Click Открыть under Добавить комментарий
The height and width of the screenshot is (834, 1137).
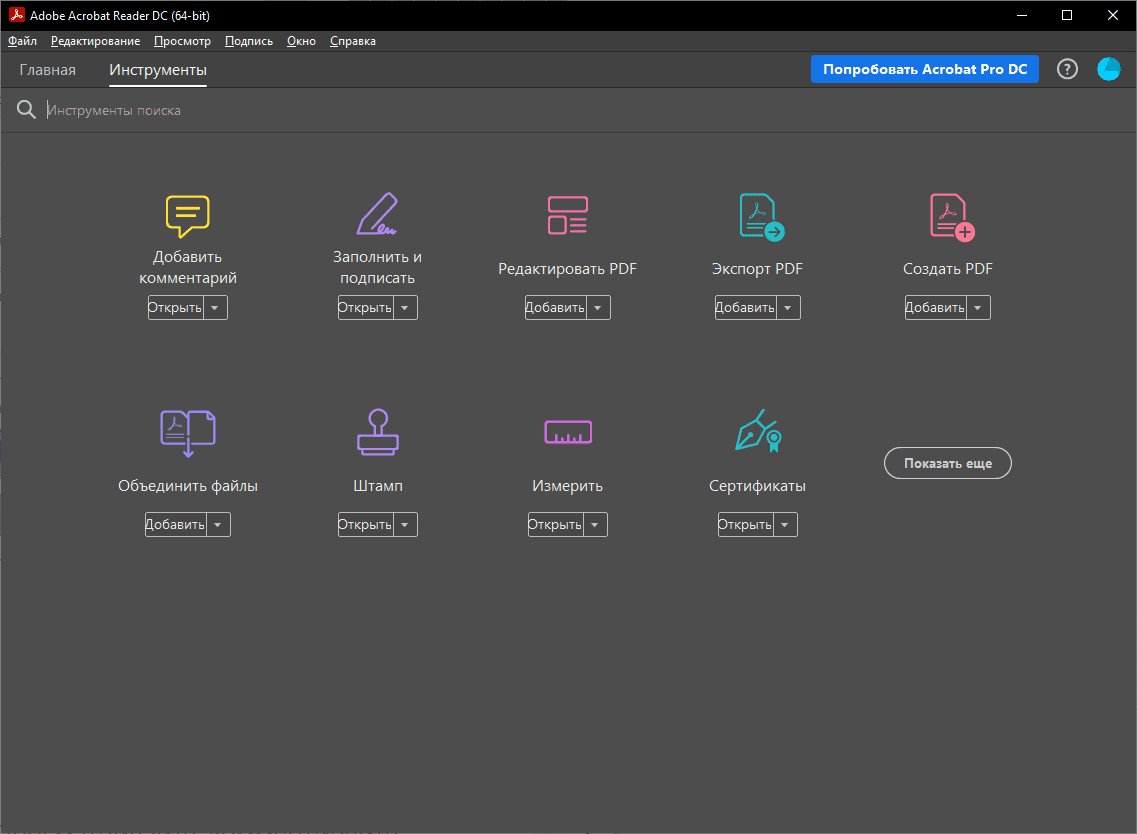[175, 307]
